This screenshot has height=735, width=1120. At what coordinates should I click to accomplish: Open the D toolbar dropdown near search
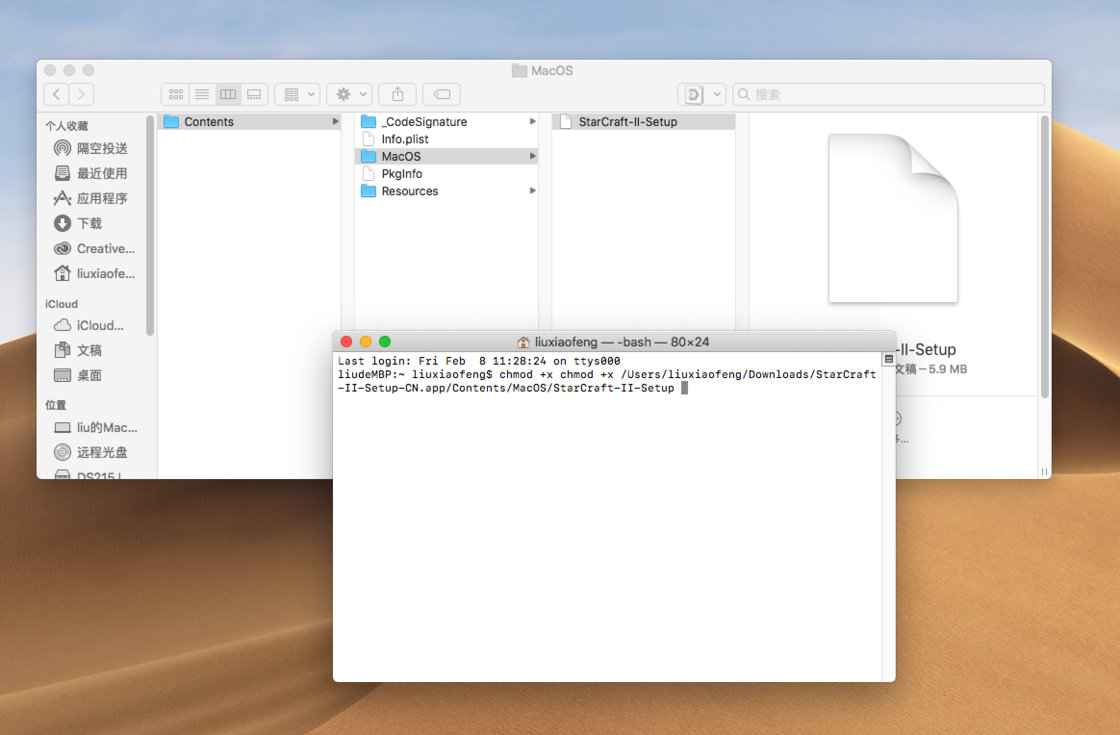pos(701,94)
